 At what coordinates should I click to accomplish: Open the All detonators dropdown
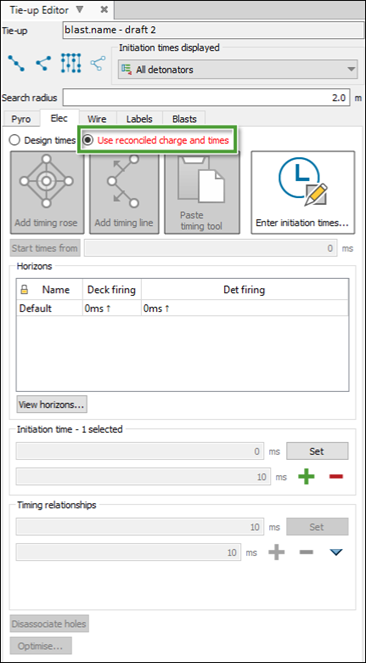pyautogui.click(x=238, y=70)
